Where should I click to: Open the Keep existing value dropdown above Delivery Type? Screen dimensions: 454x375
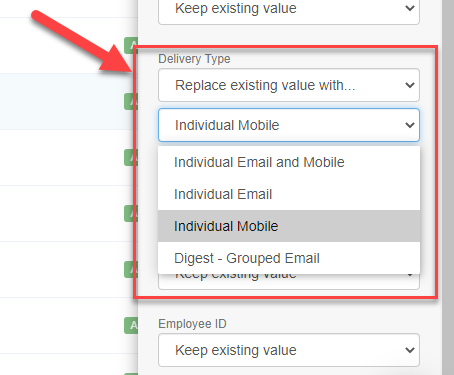[289, 10]
